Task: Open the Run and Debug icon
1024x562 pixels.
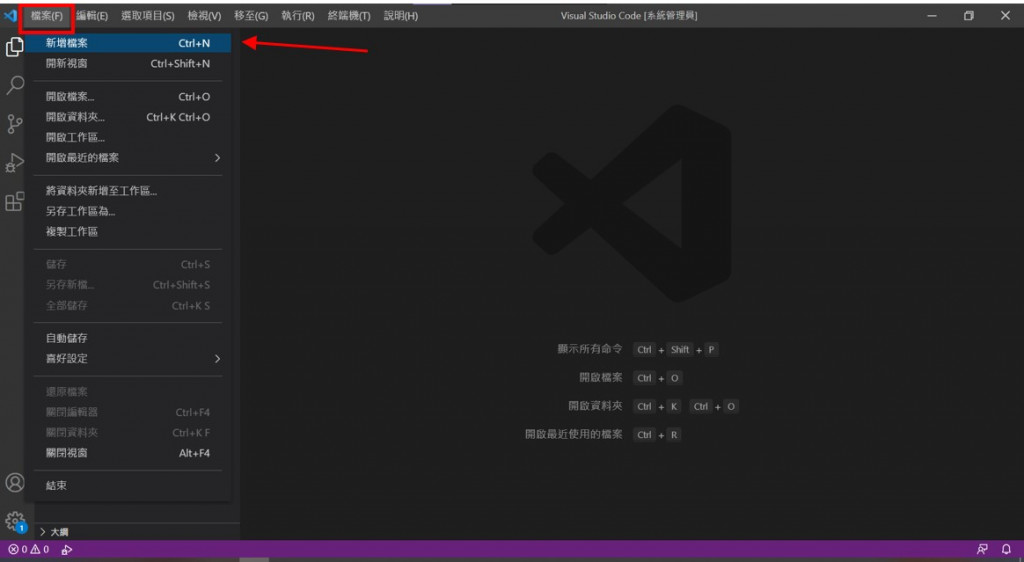Action: pyautogui.click(x=14, y=163)
